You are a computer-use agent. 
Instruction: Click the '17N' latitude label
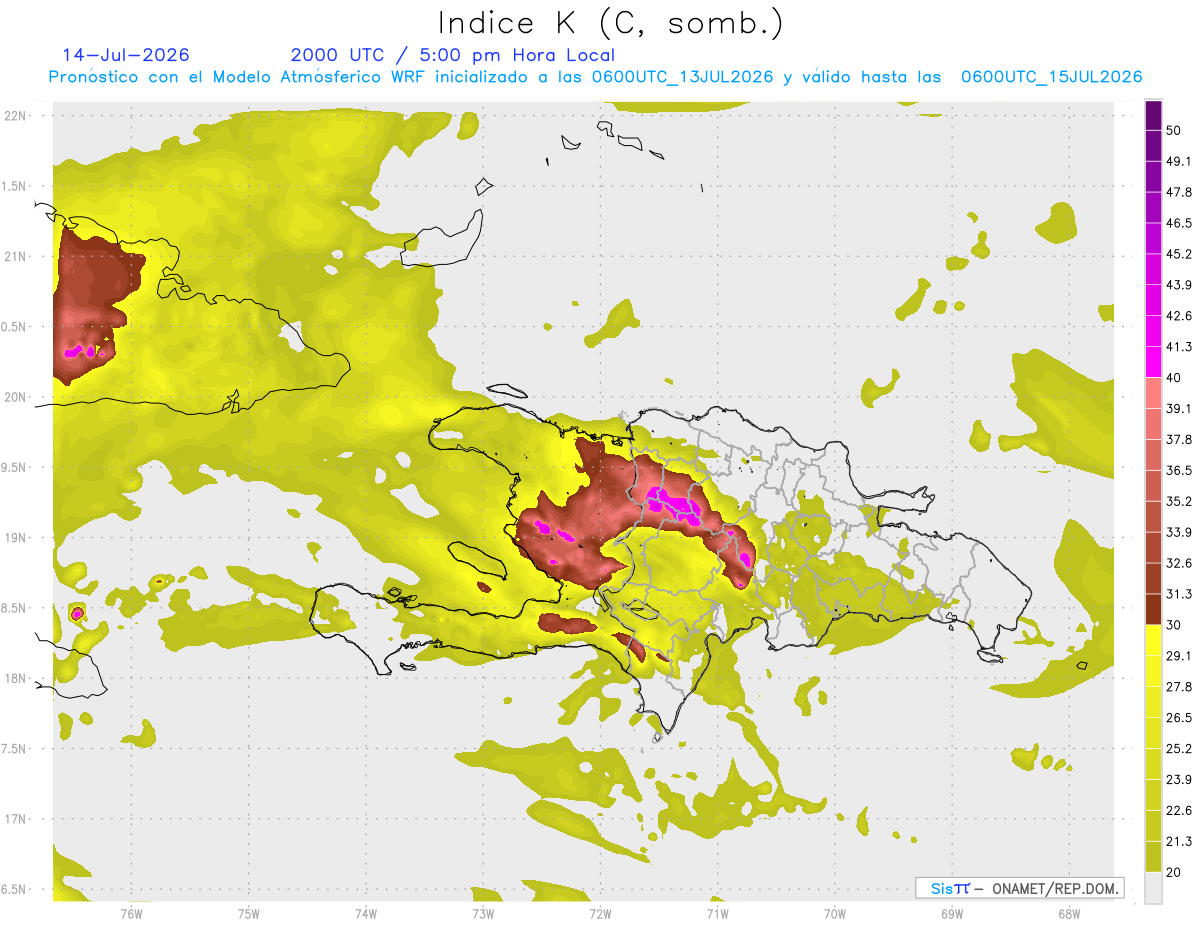15,819
